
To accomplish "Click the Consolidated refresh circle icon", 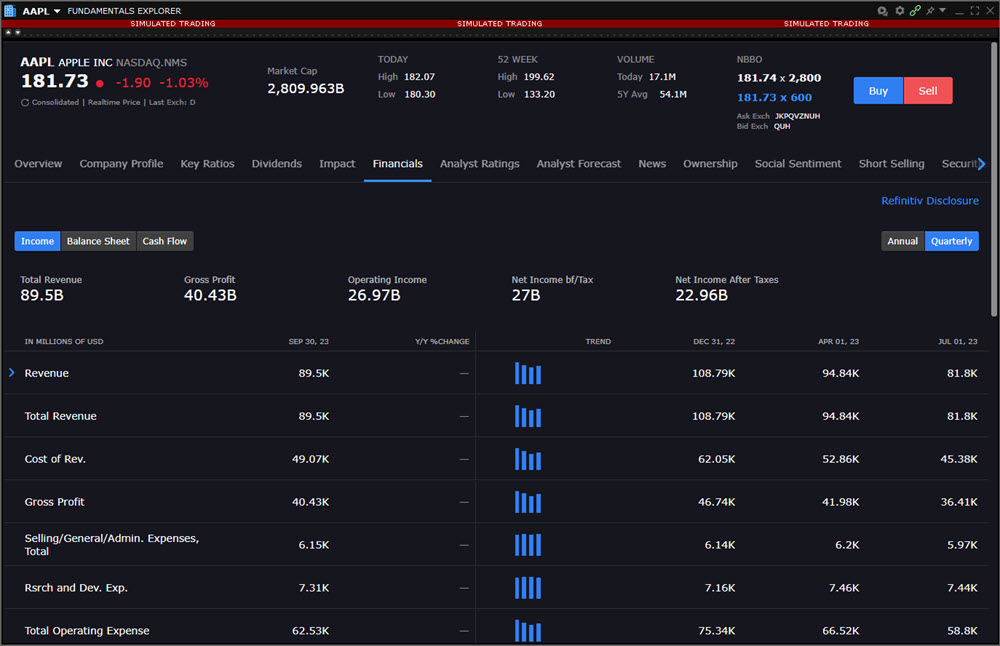I will 25,102.
